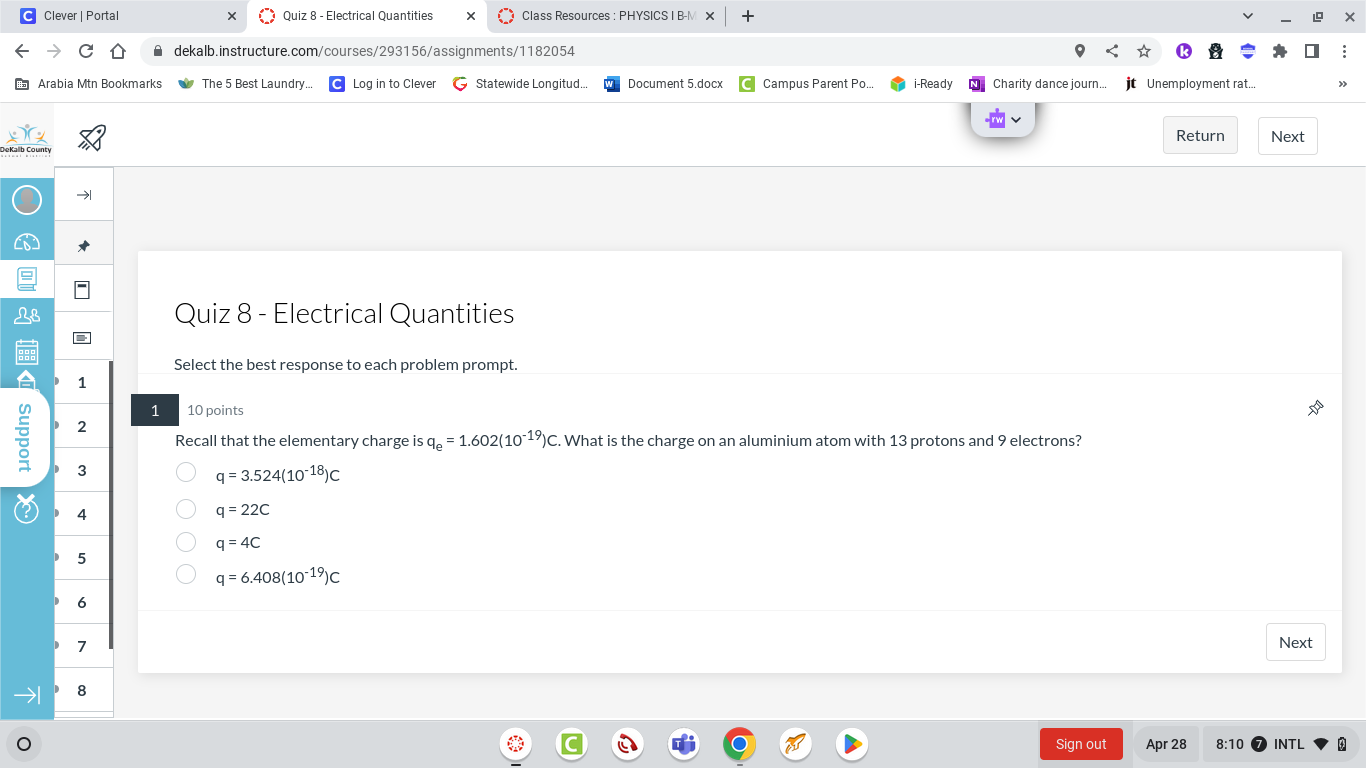1366x768 pixels.
Task: Select answer q = 3.524(10^-18)C
Action: click(186, 472)
